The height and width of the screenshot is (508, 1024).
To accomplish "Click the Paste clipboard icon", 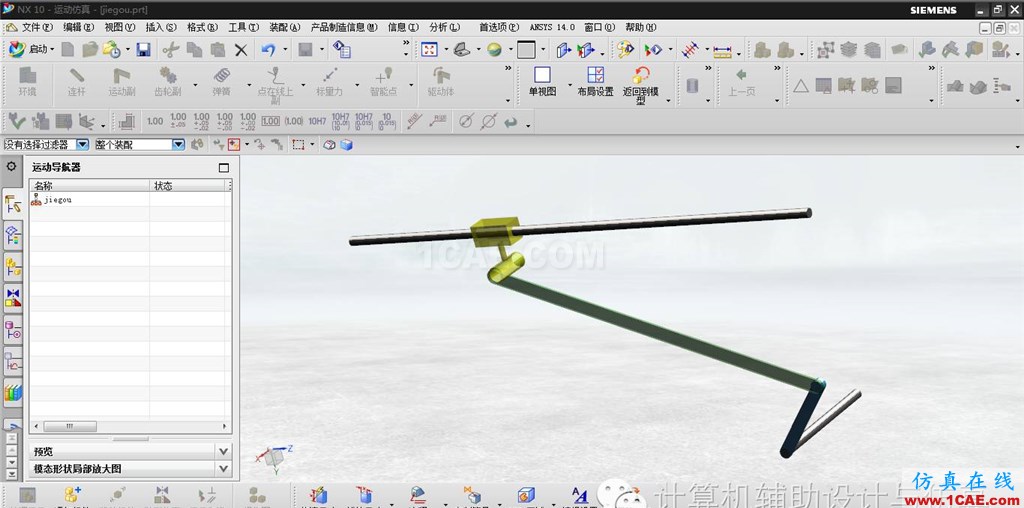I will click(217, 50).
